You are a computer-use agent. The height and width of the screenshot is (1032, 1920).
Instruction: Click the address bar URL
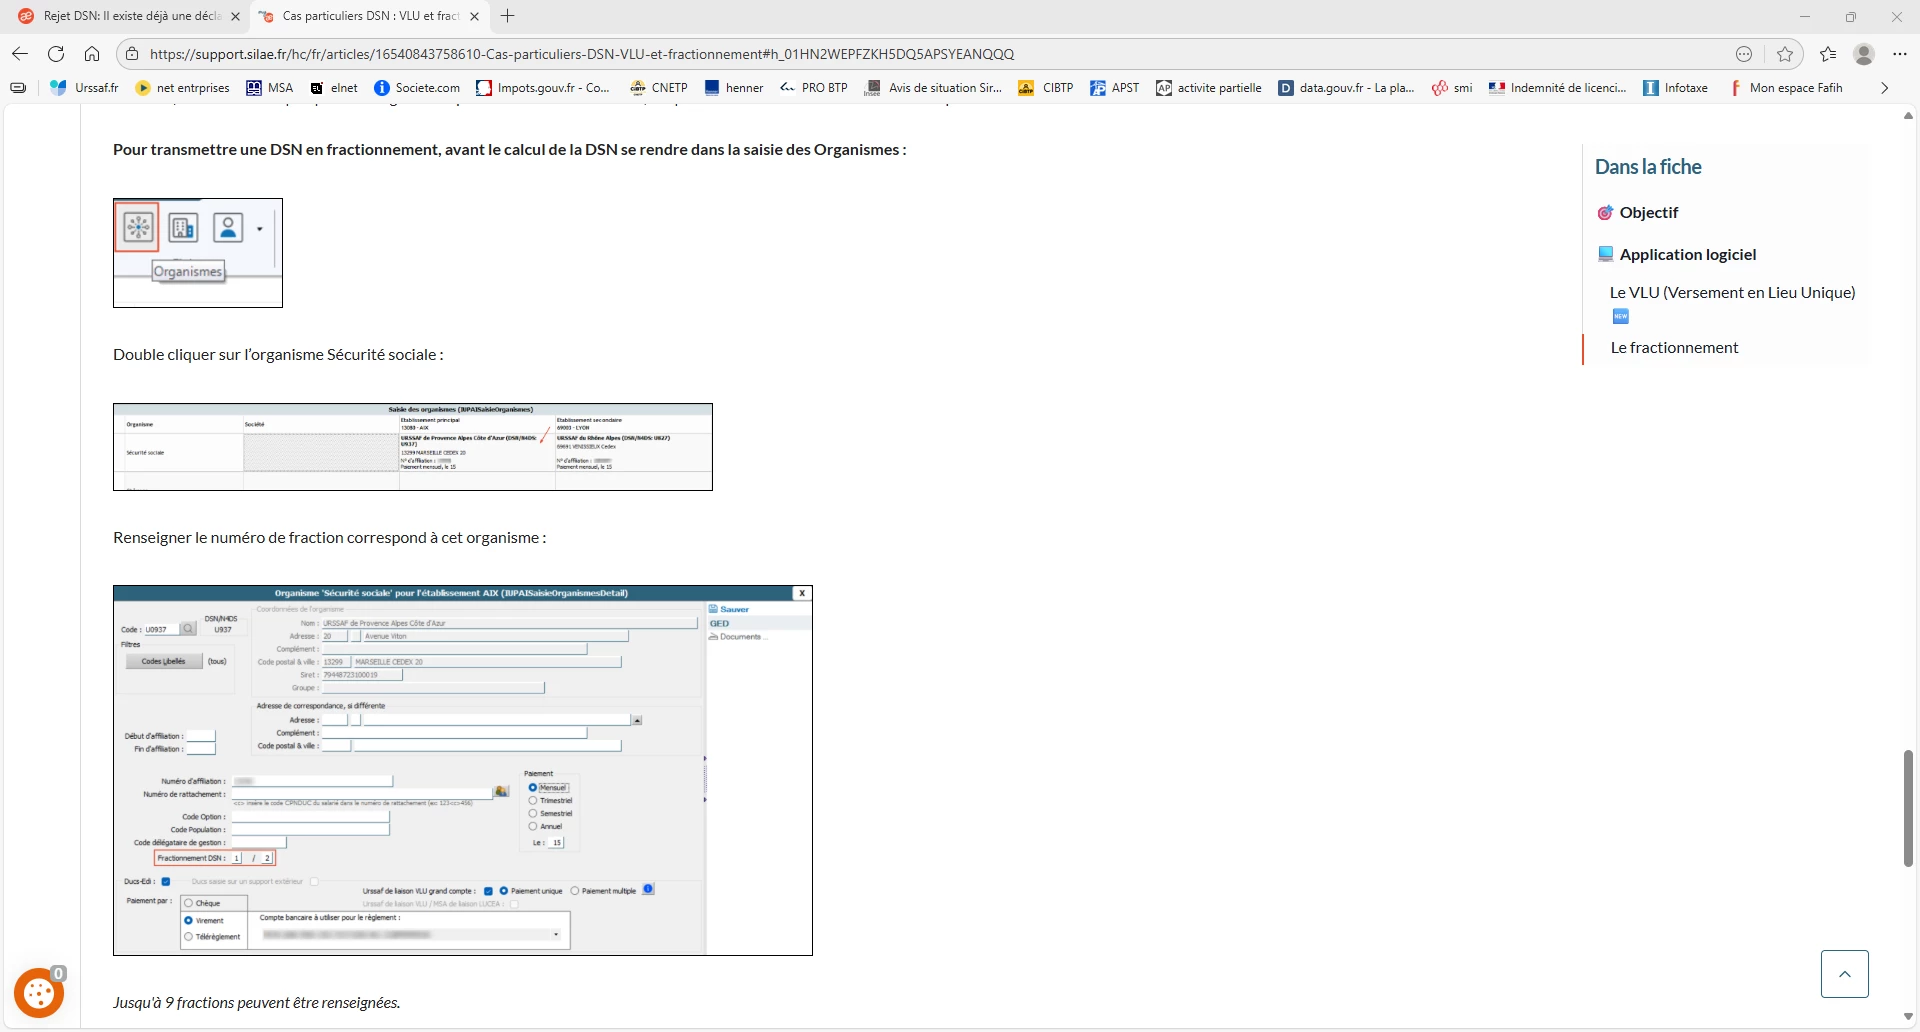(582, 54)
